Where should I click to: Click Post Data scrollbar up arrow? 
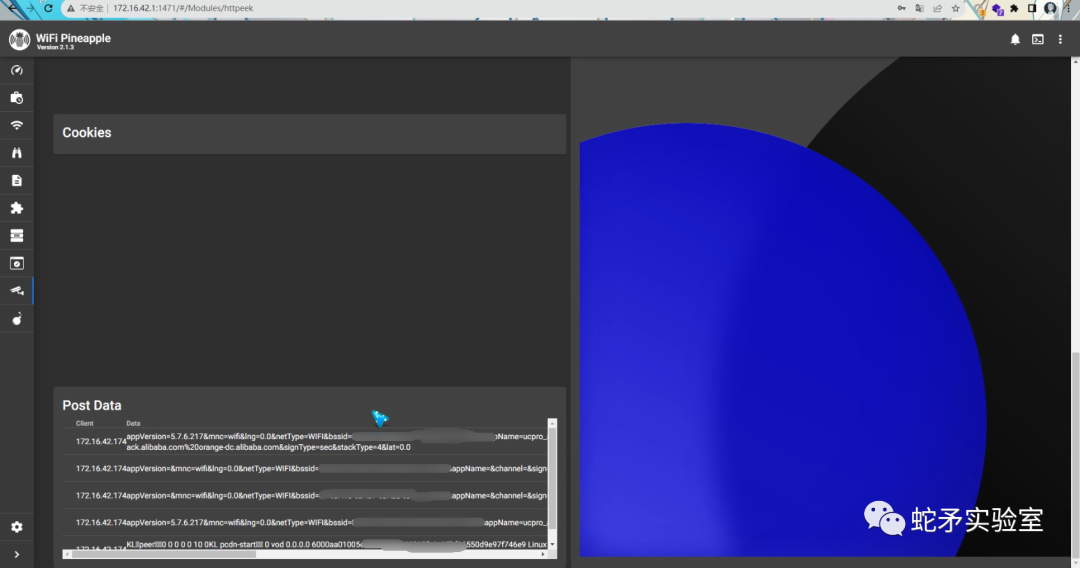click(552, 423)
